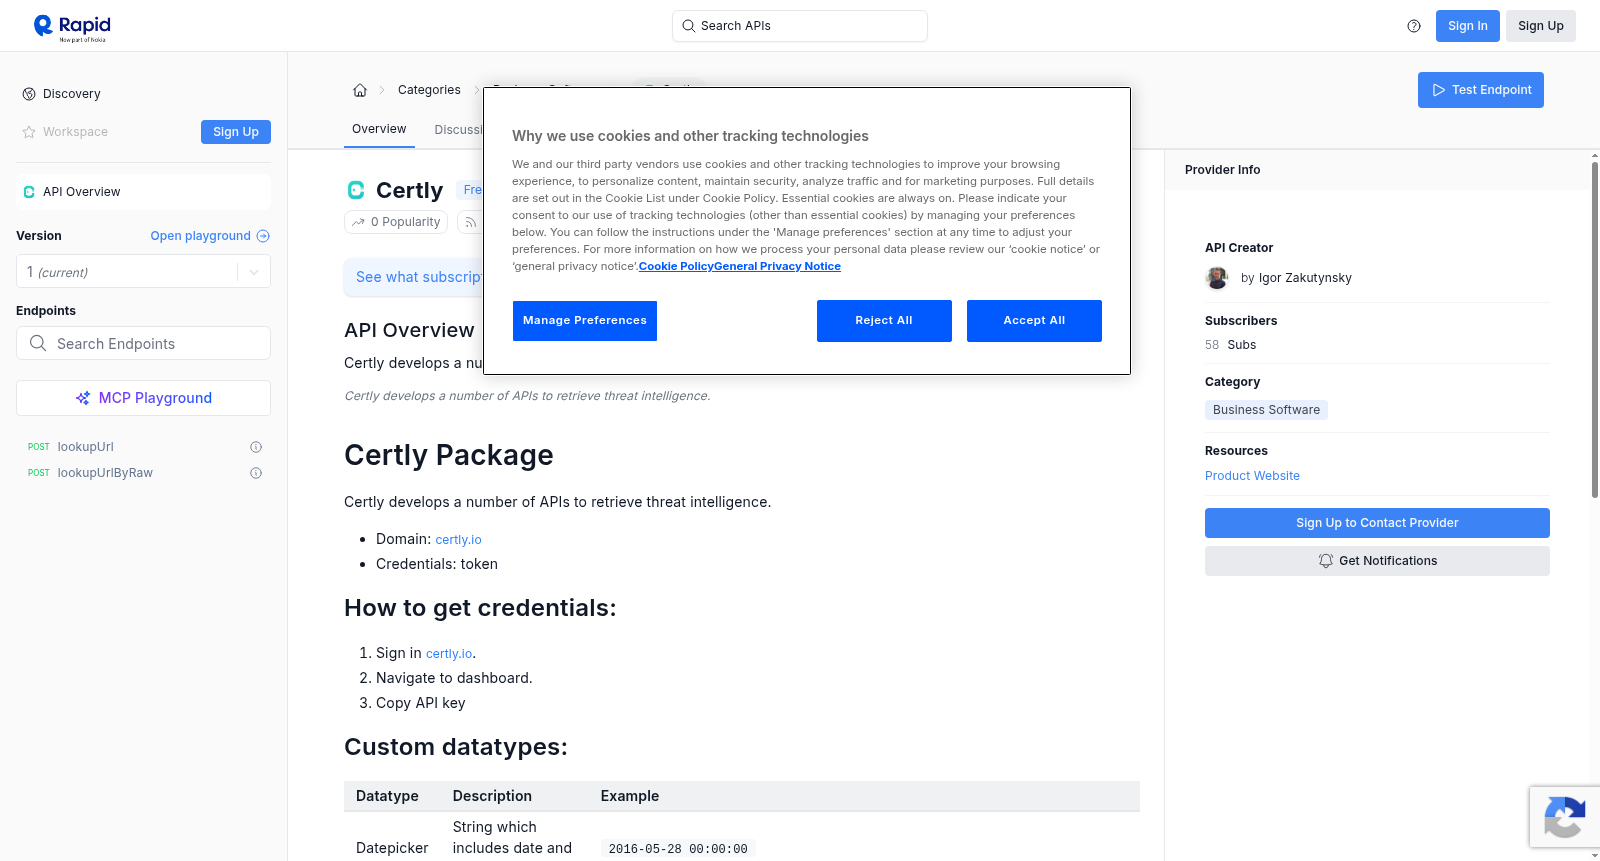Viewport: 1600px width, 861px height.
Task: Open the help question mark icon
Action: click(x=1414, y=26)
